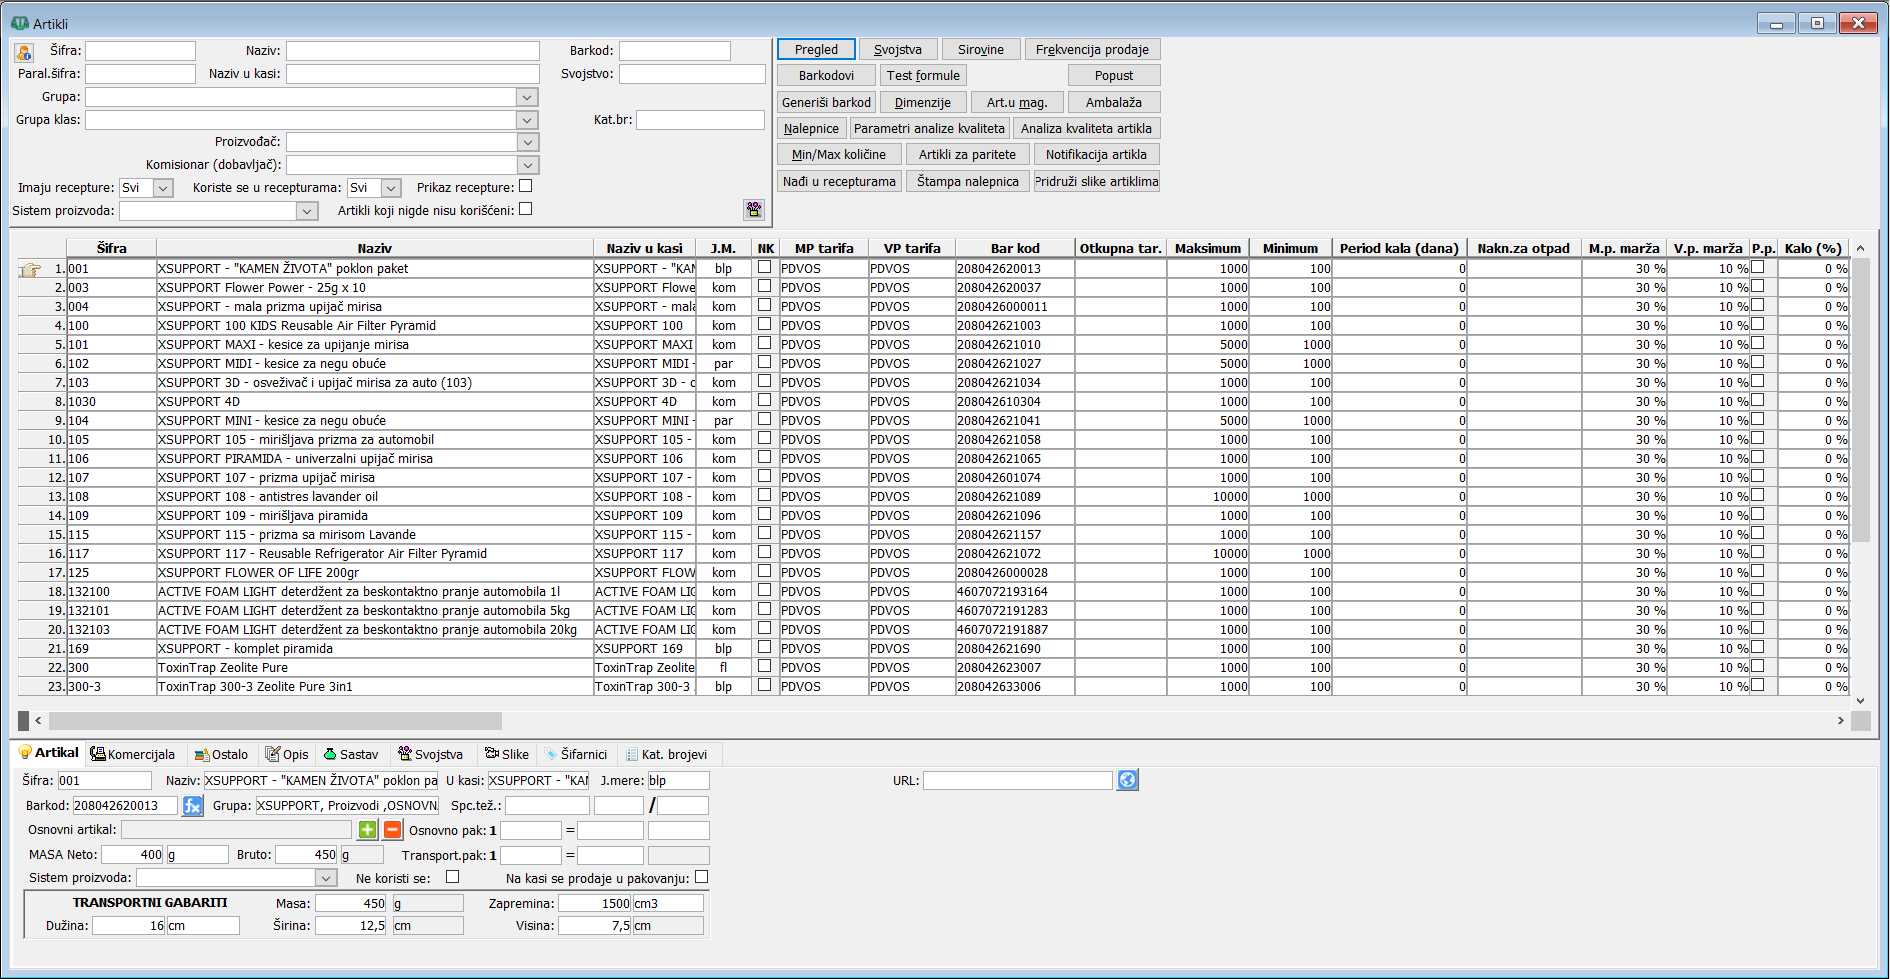Click the hand pointer row indicator
The width and height of the screenshot is (1890, 979).
pyautogui.click(x=30, y=268)
